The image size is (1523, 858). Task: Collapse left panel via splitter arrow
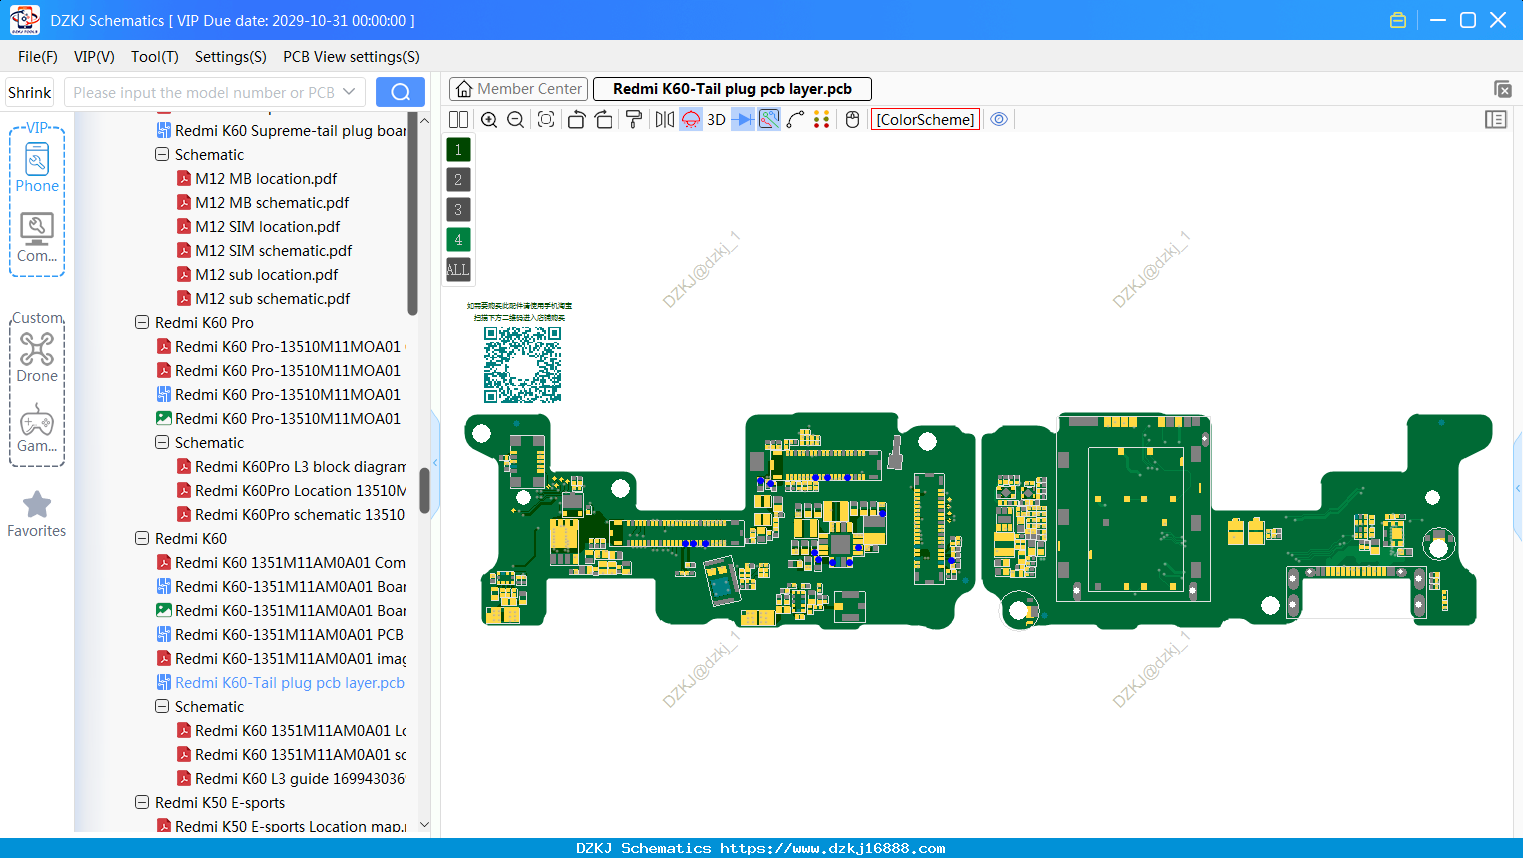click(435, 462)
